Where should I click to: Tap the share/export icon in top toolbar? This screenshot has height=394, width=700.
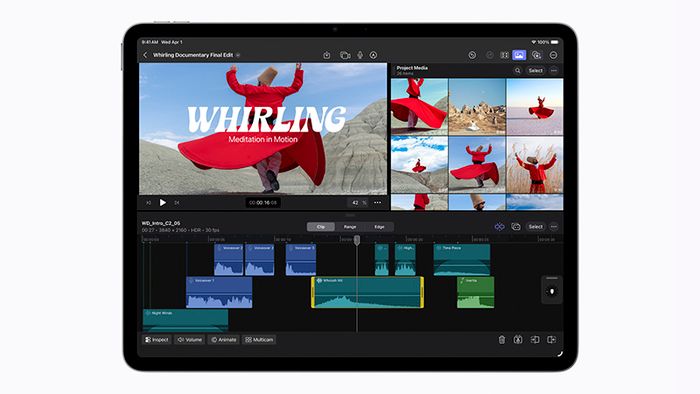pyautogui.click(x=326, y=55)
